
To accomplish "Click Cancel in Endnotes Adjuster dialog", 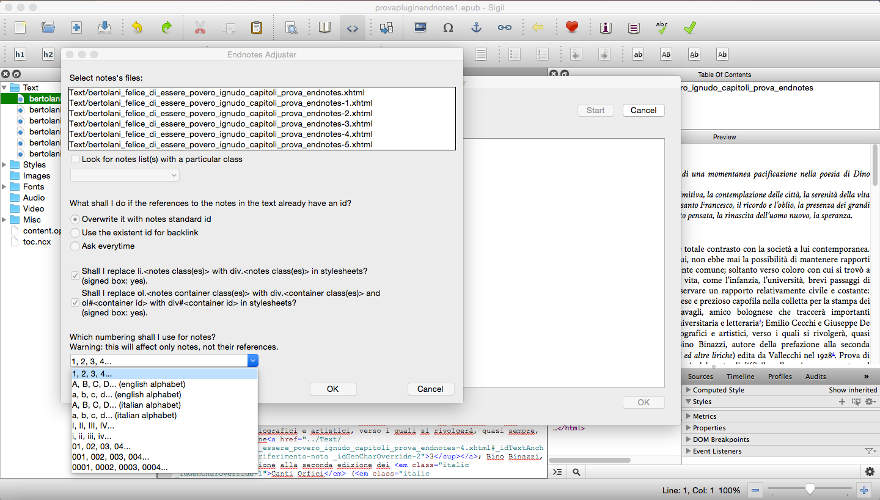I will tap(430, 389).
